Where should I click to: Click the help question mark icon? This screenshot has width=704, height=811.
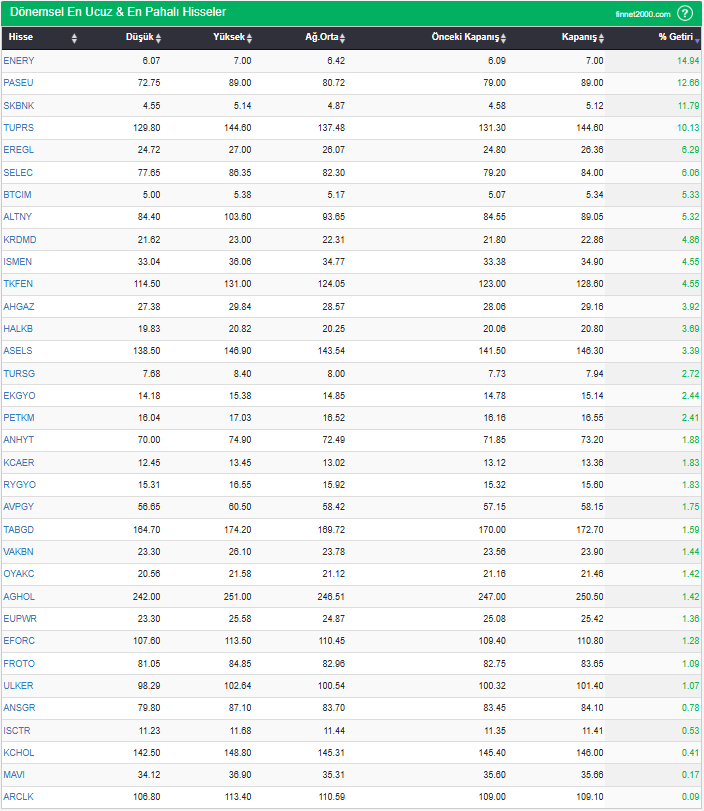click(685, 13)
